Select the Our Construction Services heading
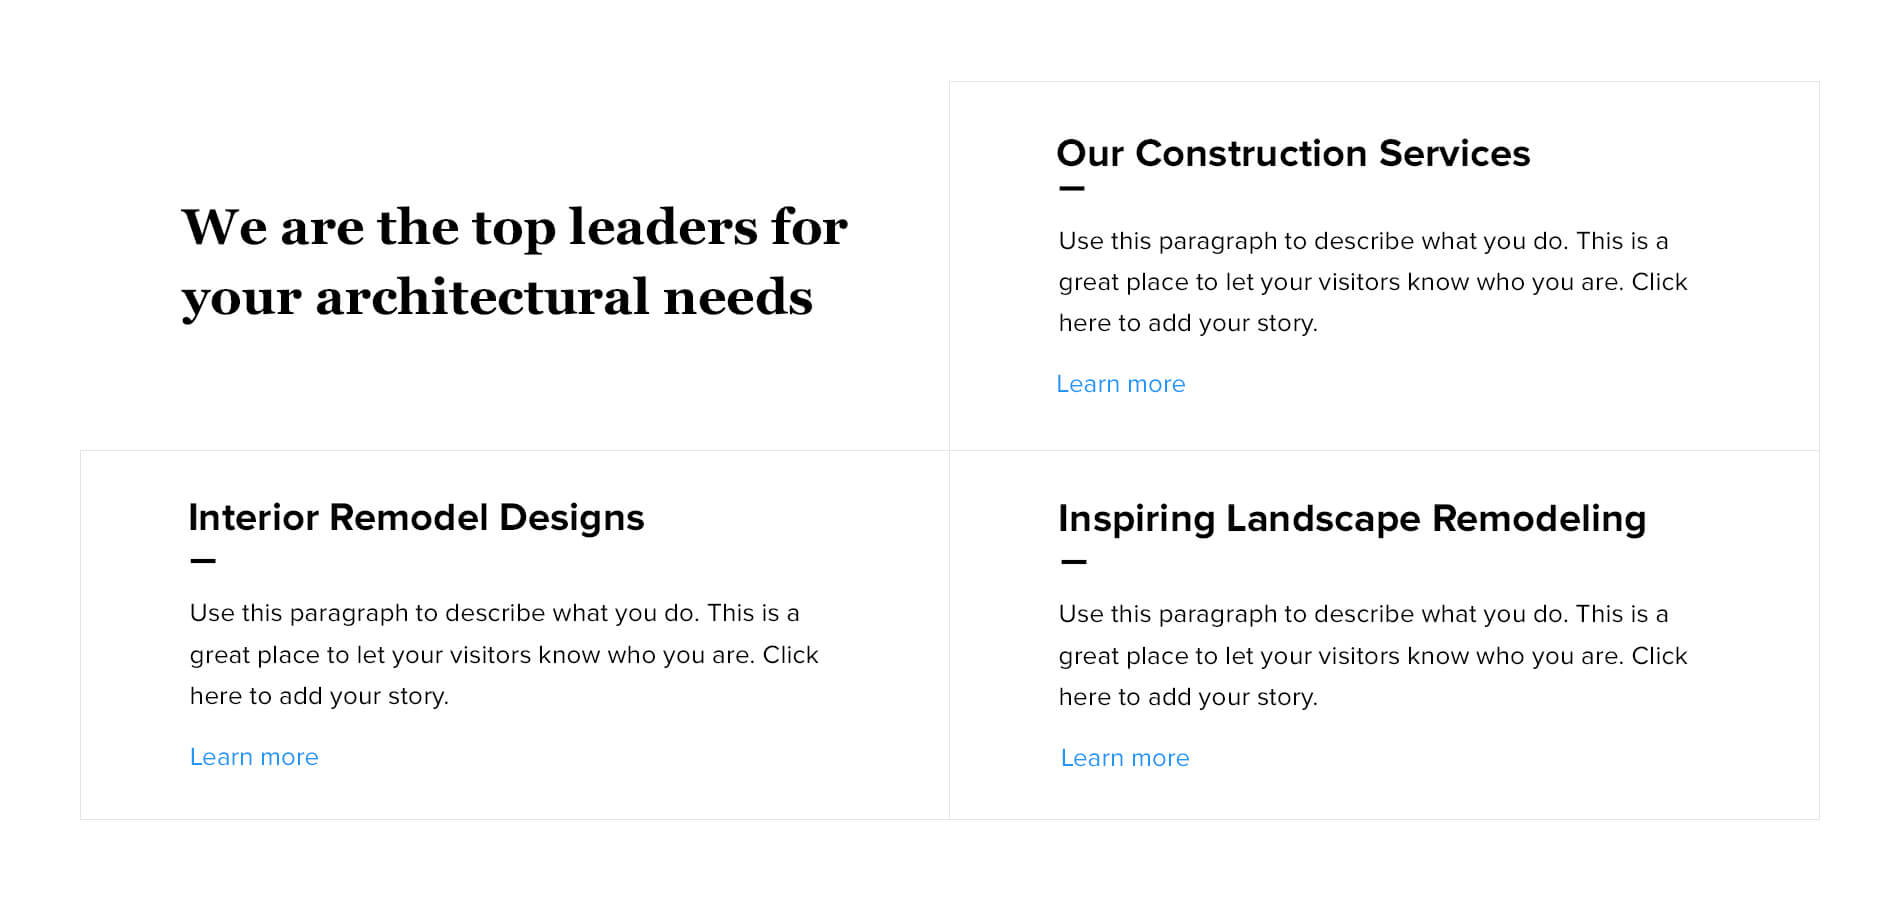 [x=1292, y=154]
